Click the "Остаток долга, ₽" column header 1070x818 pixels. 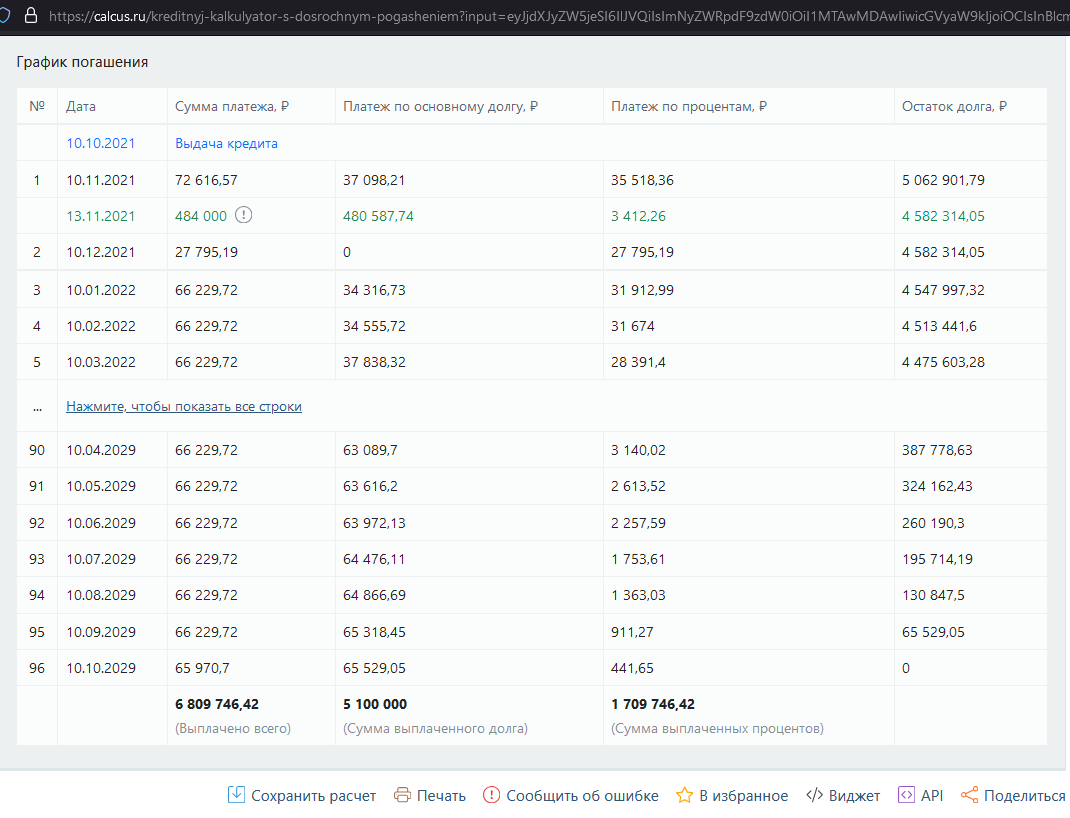(954, 106)
